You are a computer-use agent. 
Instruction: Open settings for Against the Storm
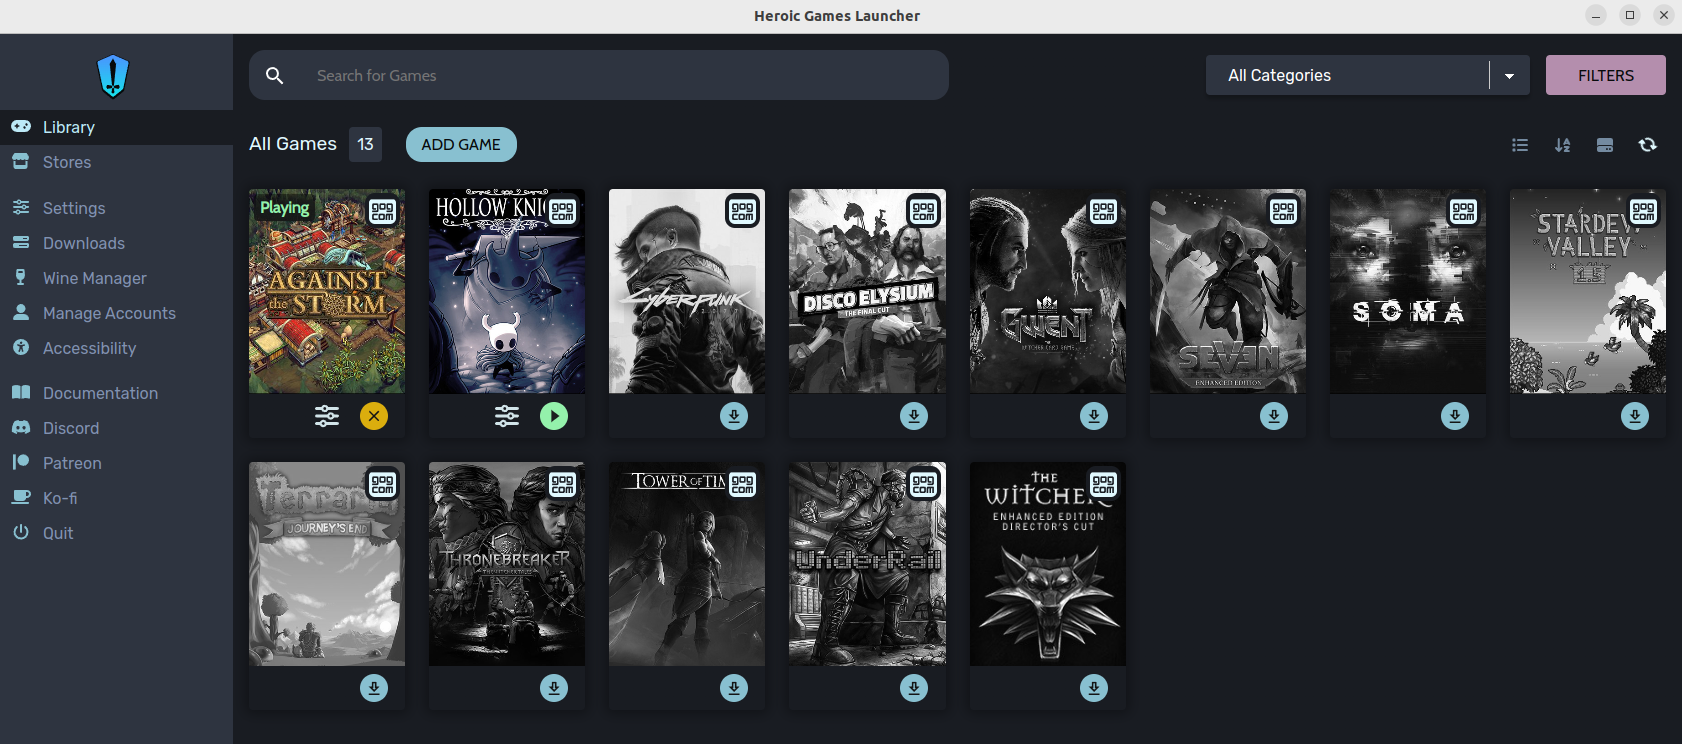click(327, 416)
